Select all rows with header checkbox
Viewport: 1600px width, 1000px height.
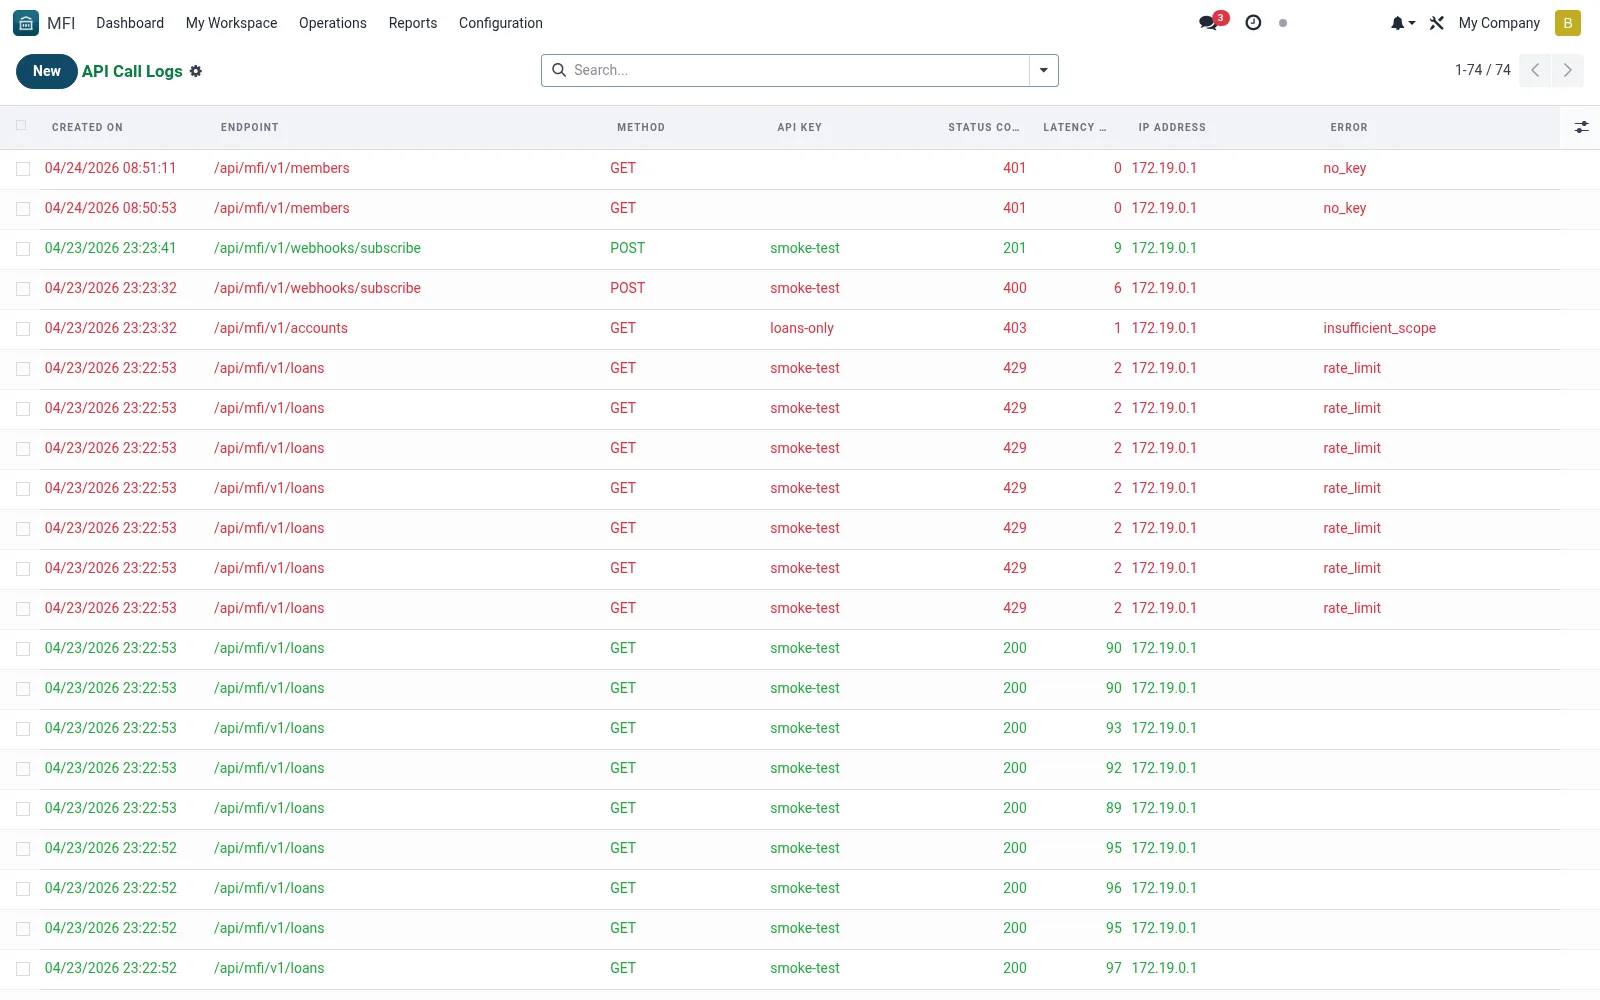click(21, 125)
